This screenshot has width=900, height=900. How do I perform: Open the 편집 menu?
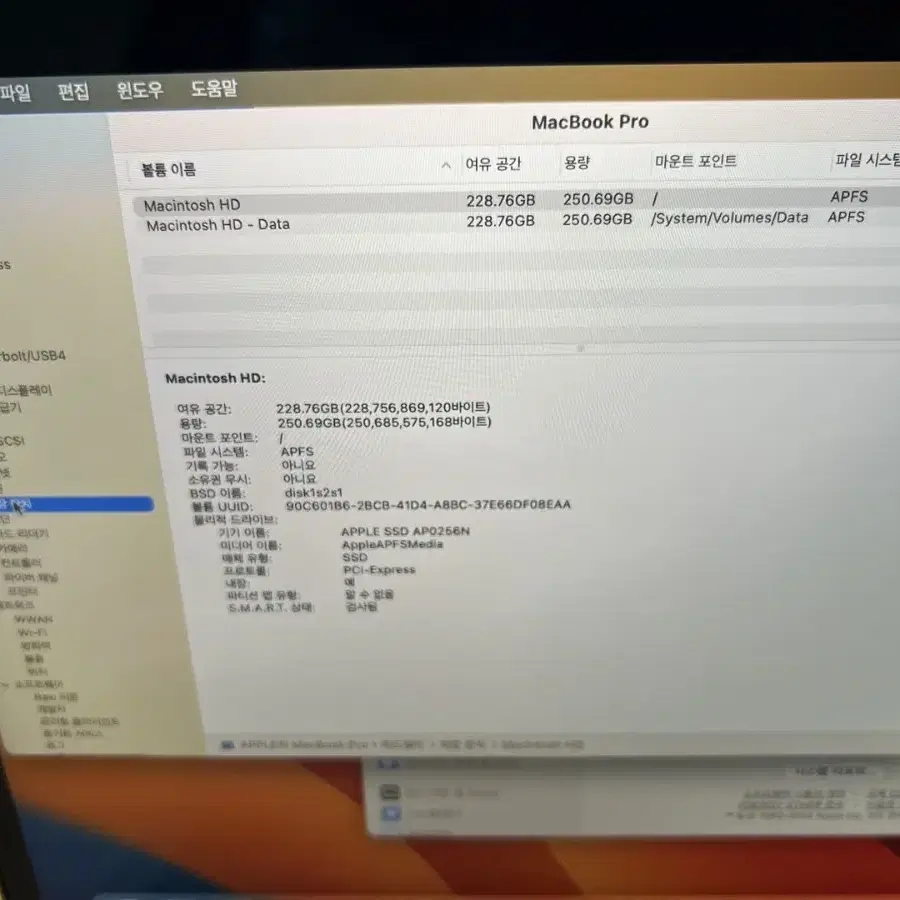pyautogui.click(x=73, y=91)
